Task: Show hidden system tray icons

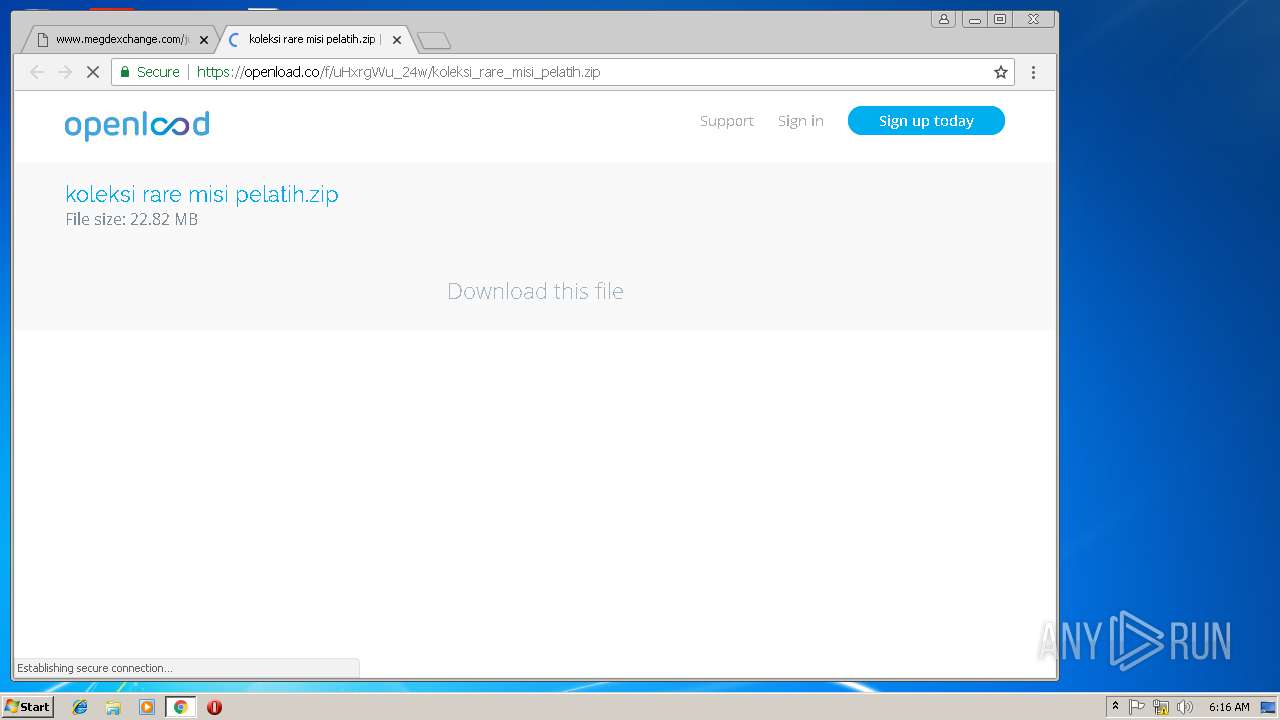Action: click(1115, 707)
